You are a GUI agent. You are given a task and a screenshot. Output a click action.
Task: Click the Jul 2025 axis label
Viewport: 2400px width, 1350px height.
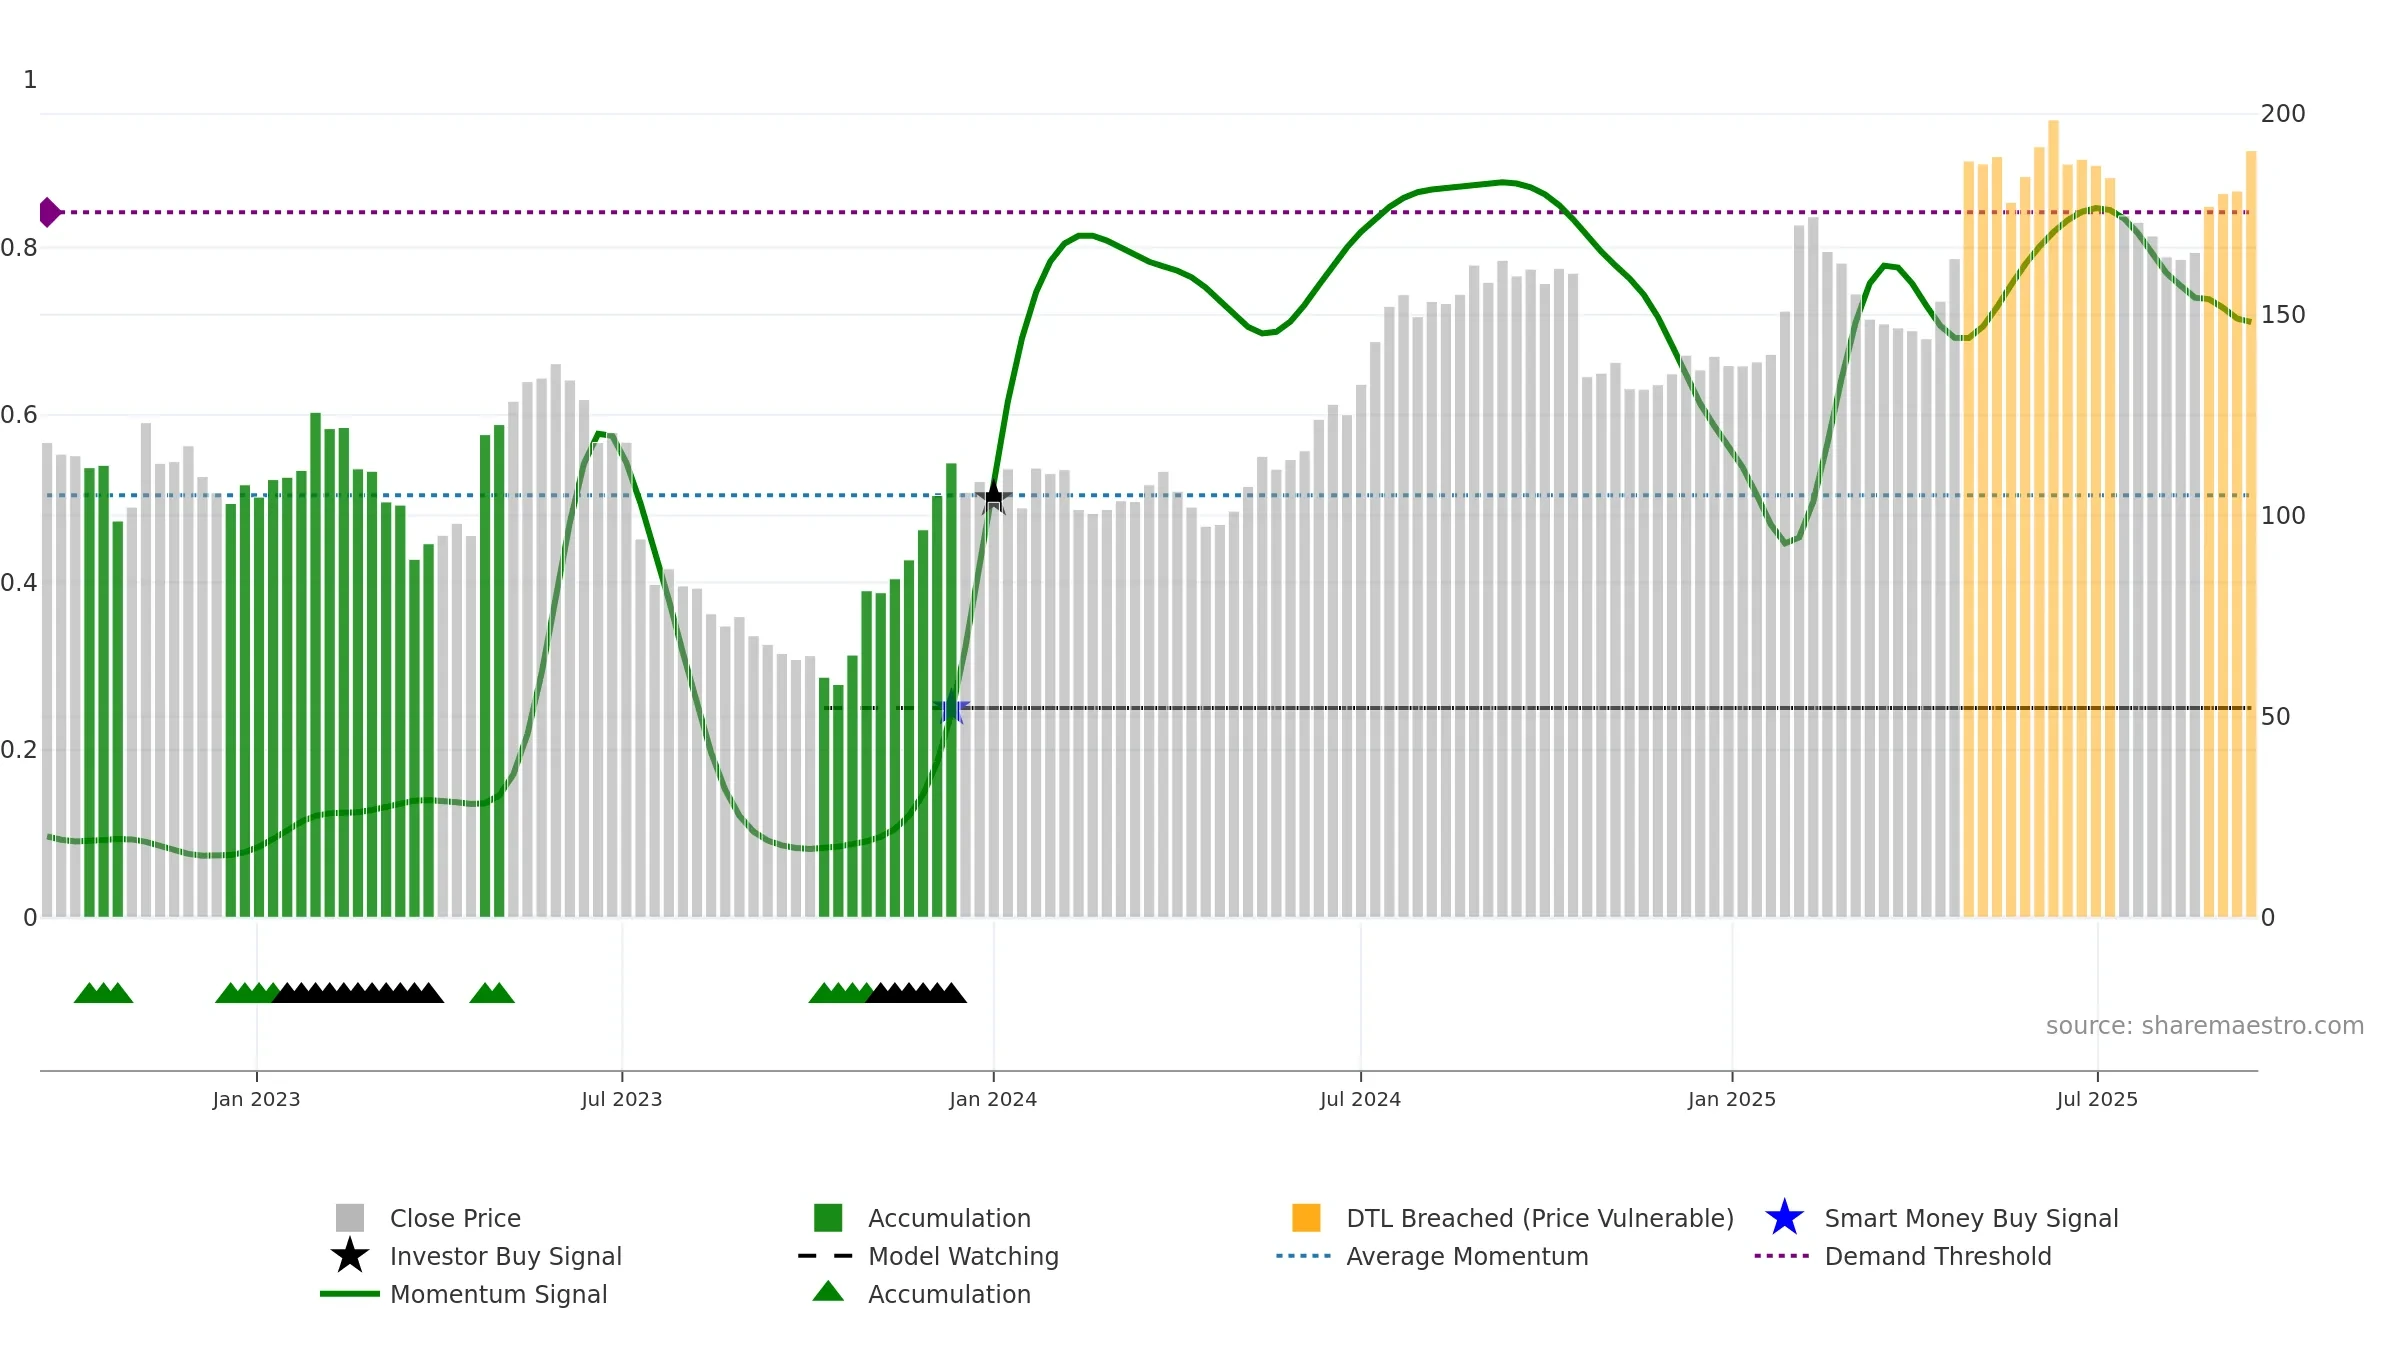2097,1099
